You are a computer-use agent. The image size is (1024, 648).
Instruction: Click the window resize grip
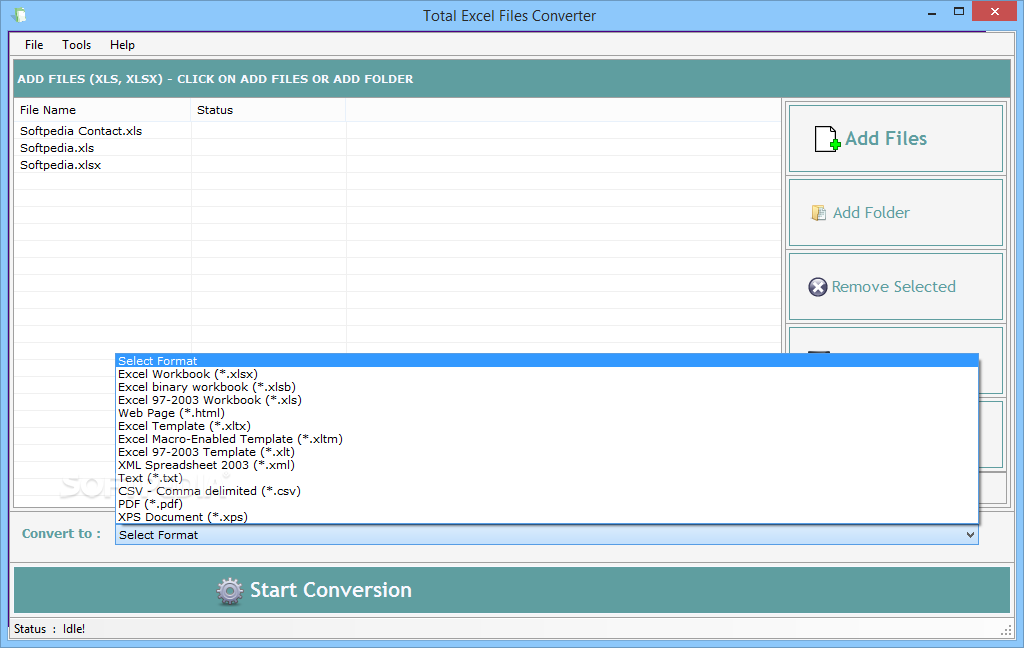pyautogui.click(x=1006, y=630)
